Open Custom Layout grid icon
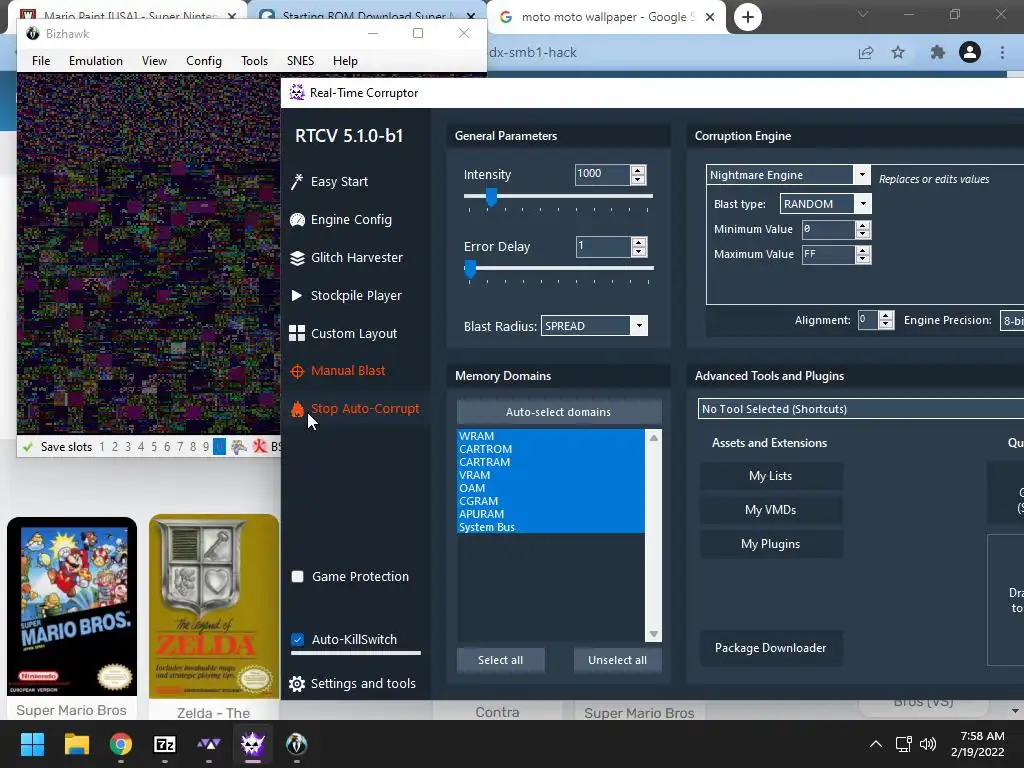 point(296,333)
